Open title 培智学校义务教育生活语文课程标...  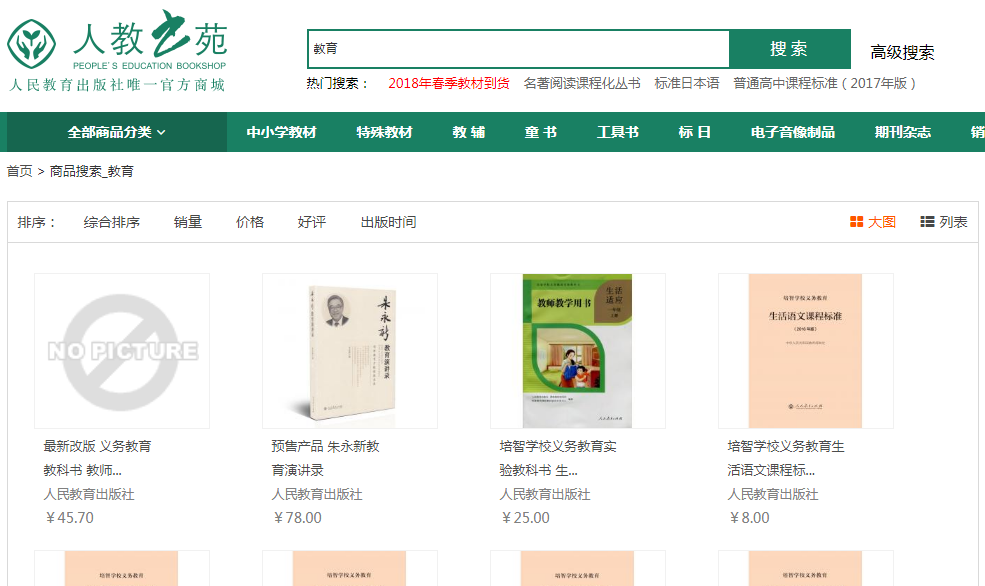tap(786, 458)
